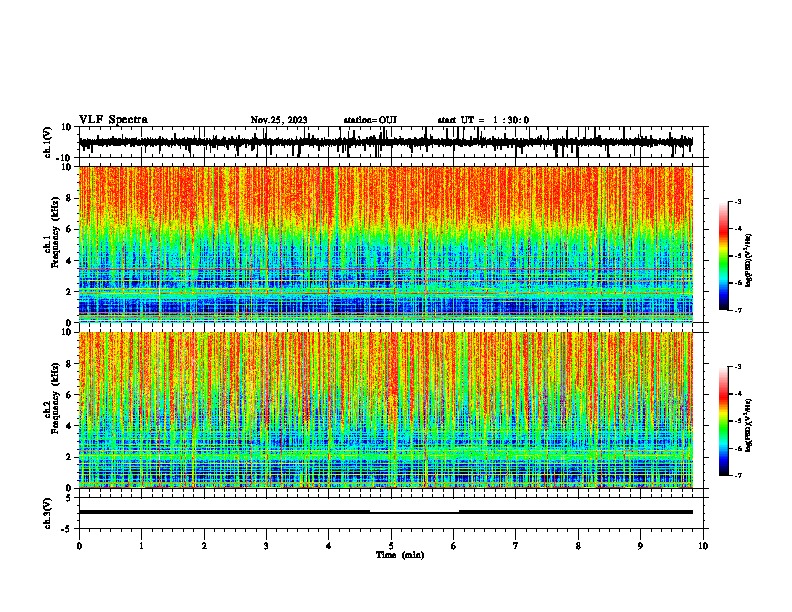Click the ch.1(V) waveform axis label

[x=49, y=142]
